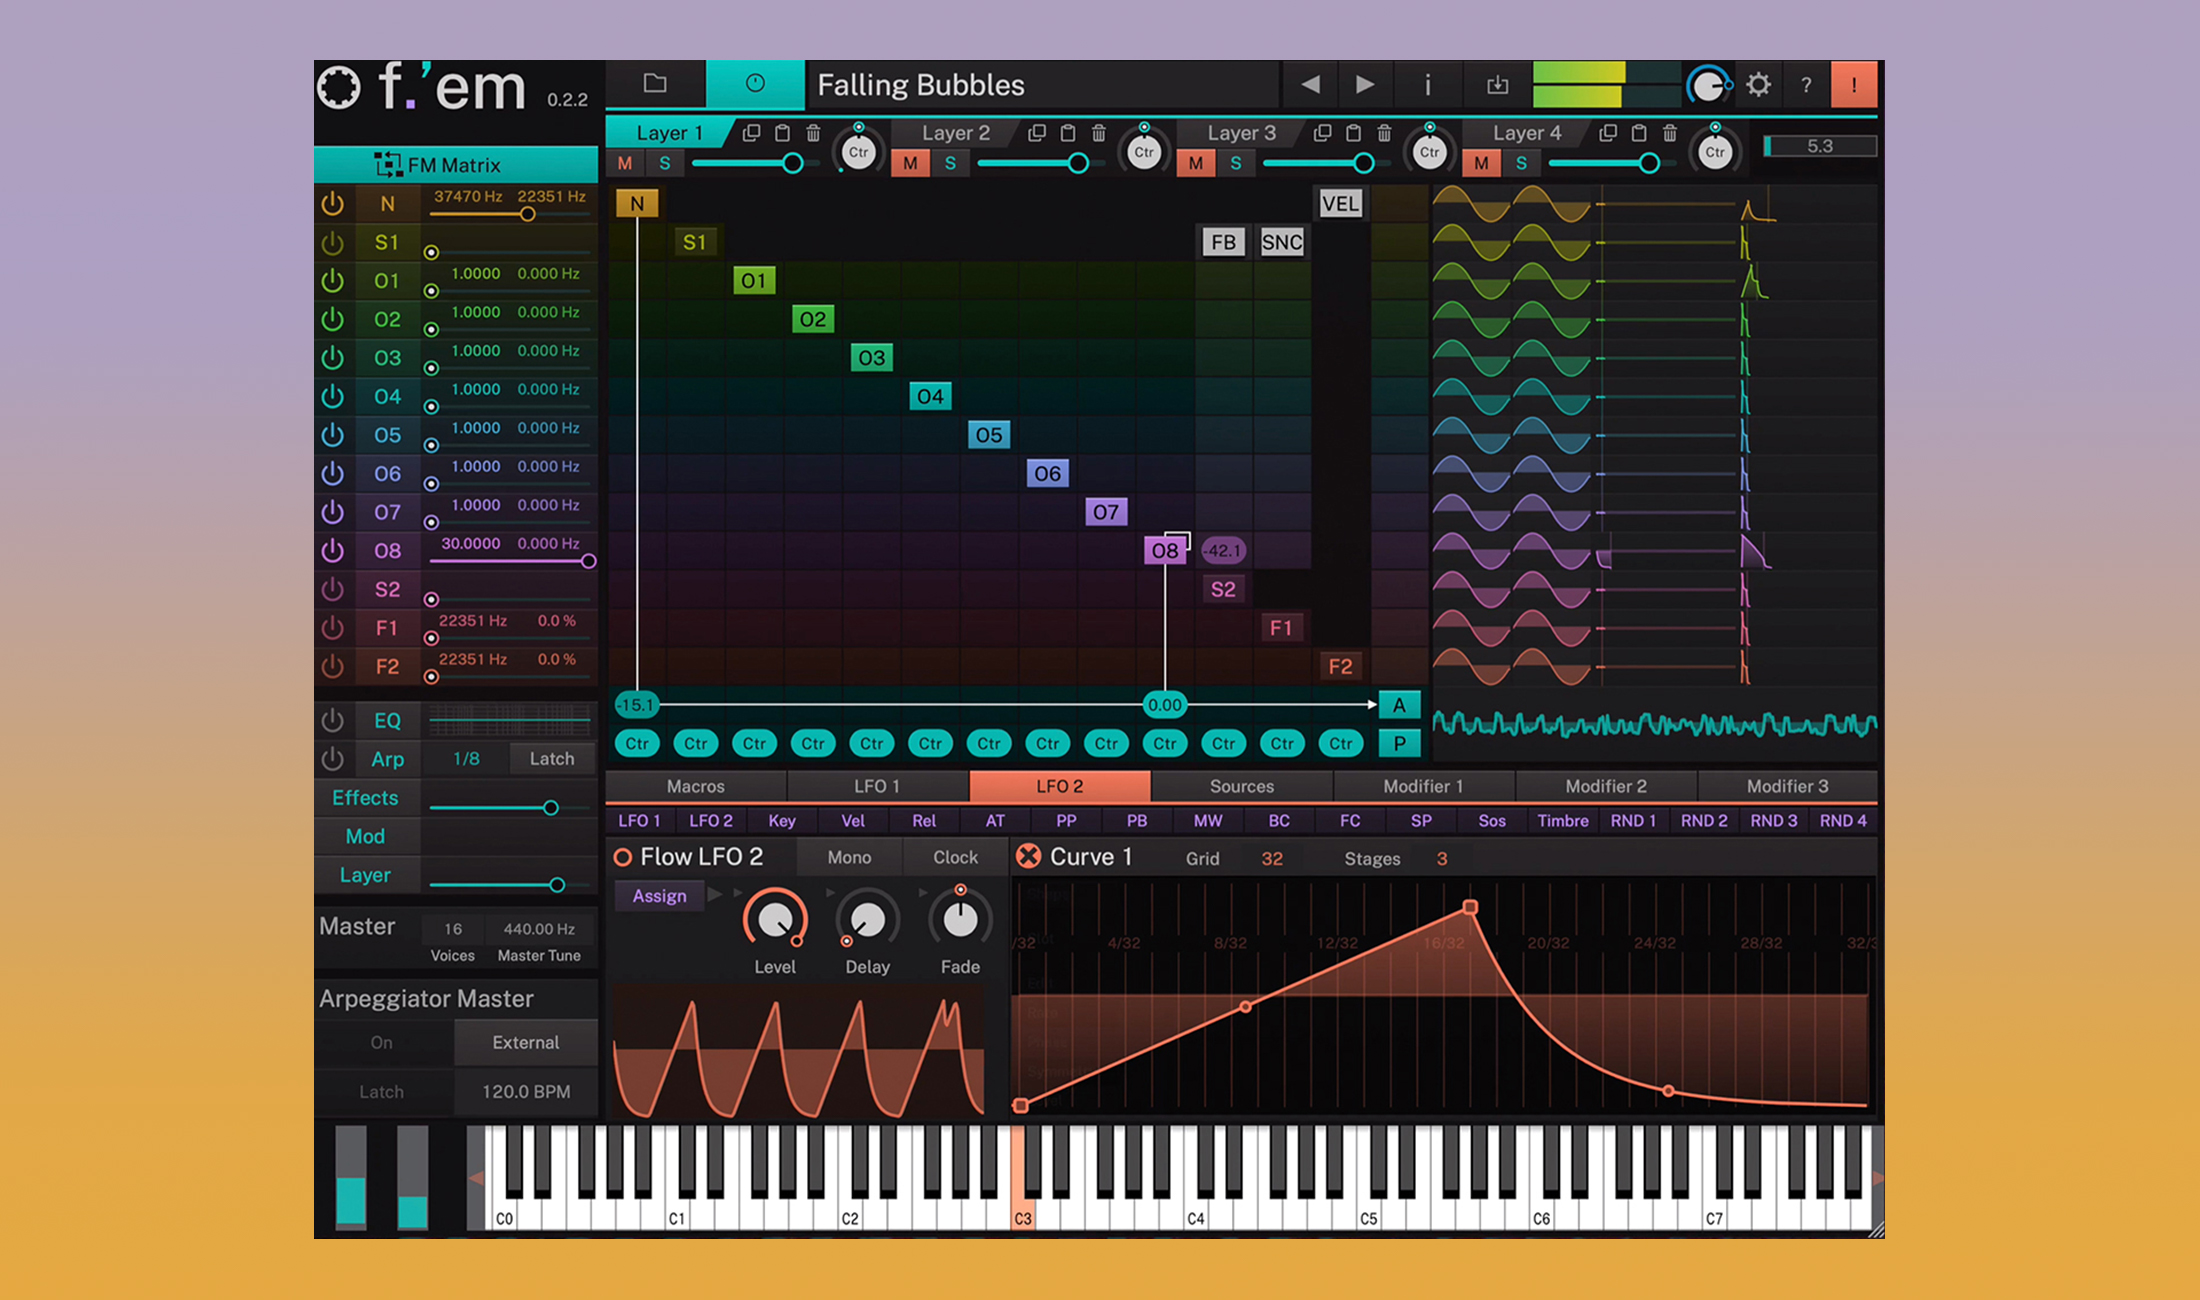The width and height of the screenshot is (2200, 1300).
Task: Open help using the question mark icon
Action: 1806,84
